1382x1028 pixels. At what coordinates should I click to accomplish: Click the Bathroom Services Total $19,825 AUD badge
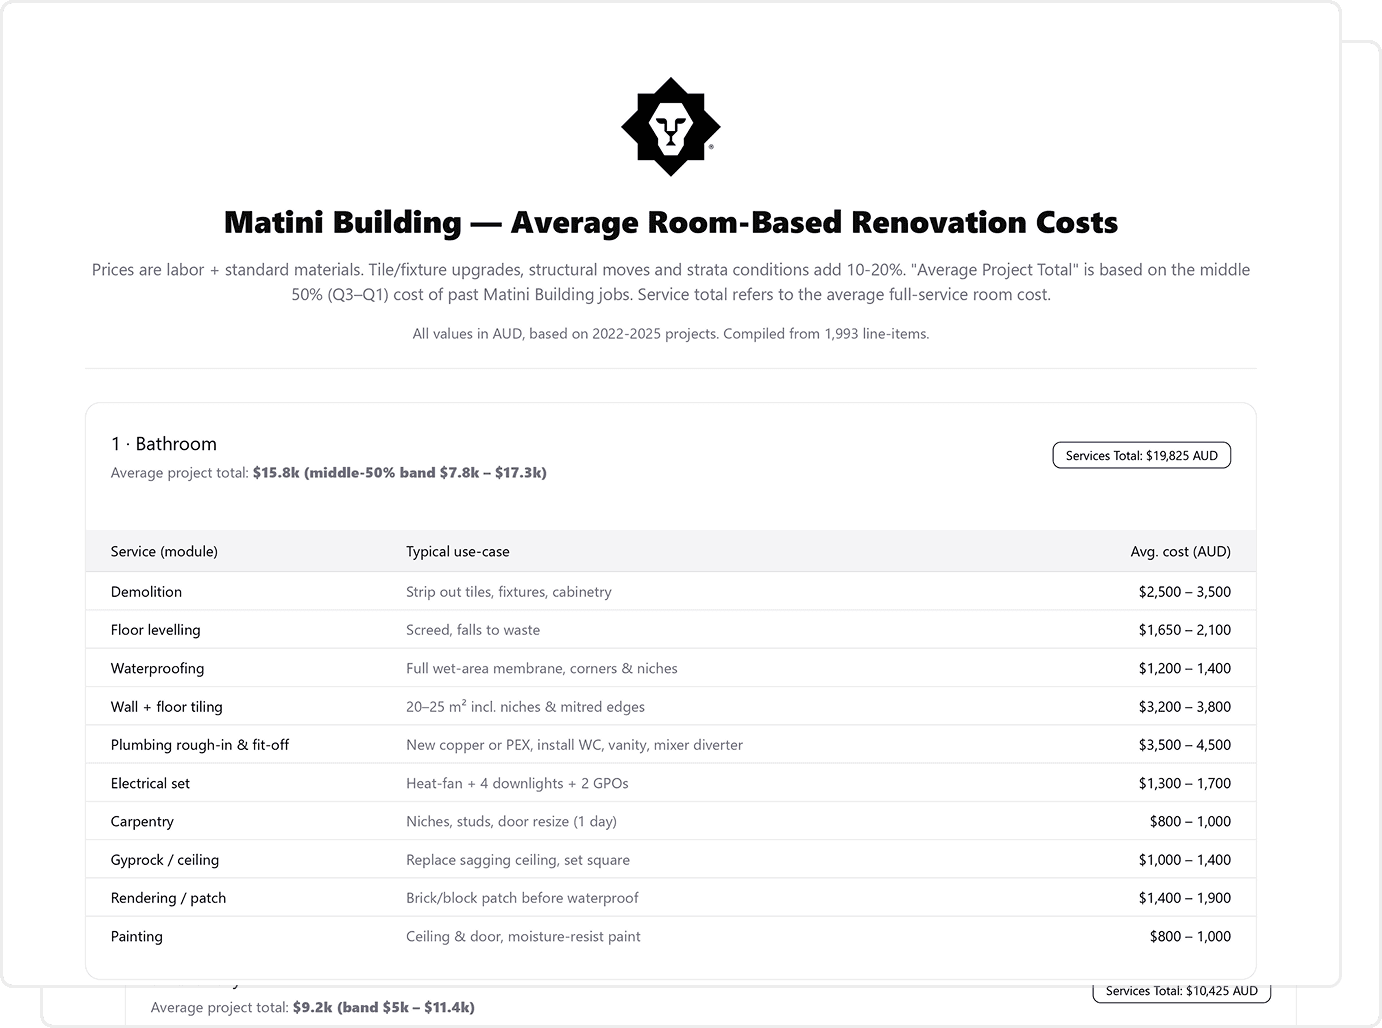tap(1142, 455)
